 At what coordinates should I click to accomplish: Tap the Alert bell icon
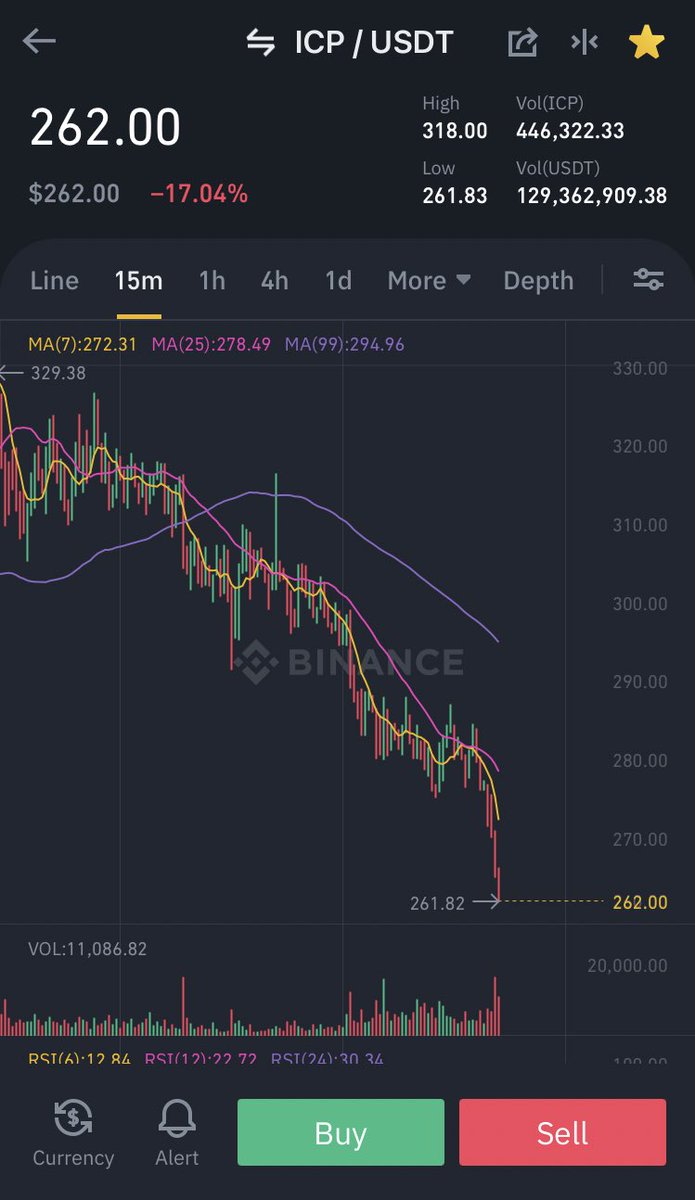(177, 1119)
